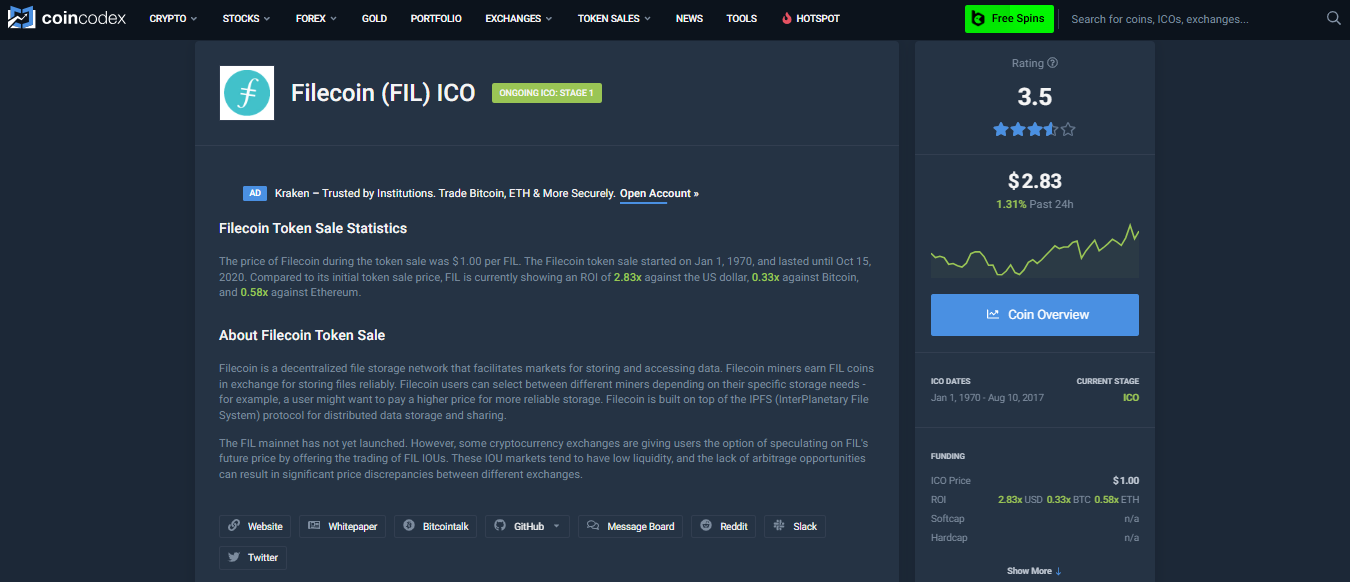Expand the Crypto menu dropdown

173,18
